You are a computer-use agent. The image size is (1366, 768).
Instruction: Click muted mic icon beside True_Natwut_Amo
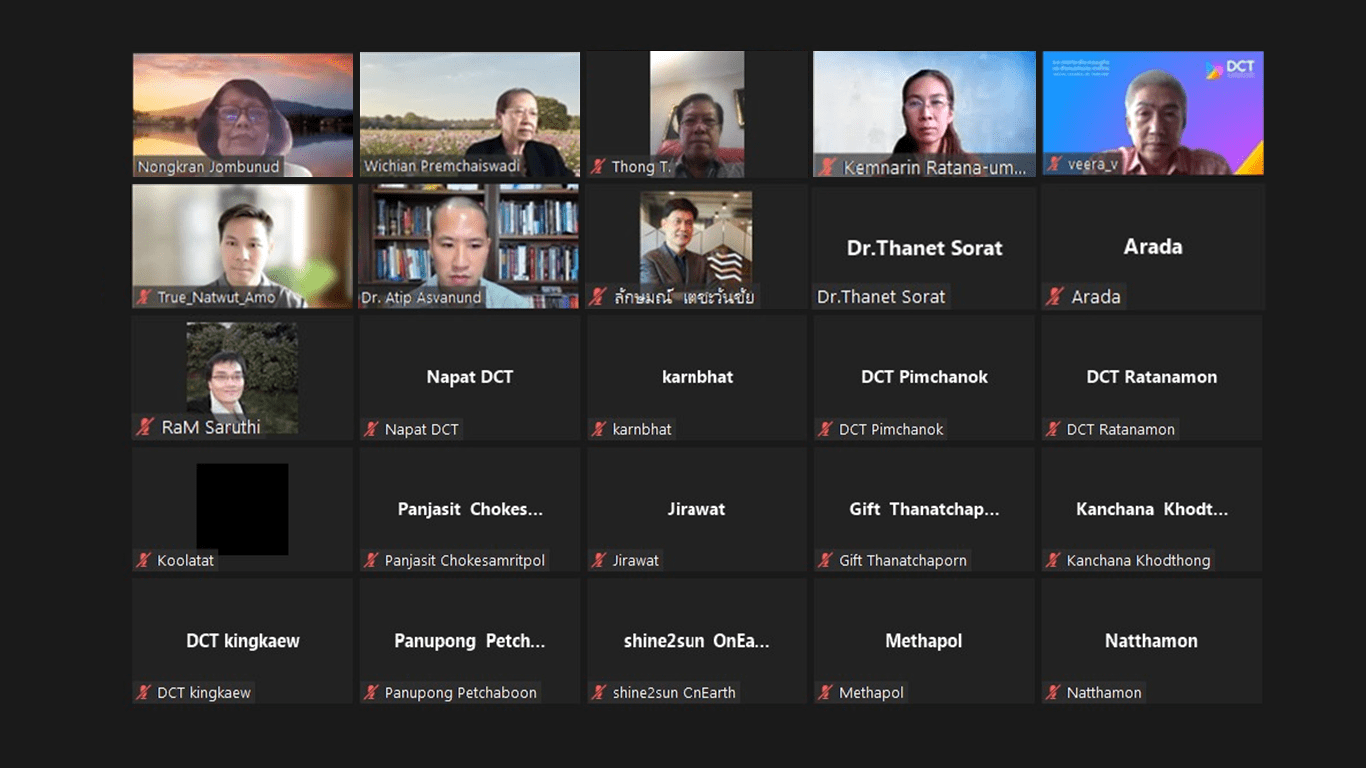click(x=144, y=297)
